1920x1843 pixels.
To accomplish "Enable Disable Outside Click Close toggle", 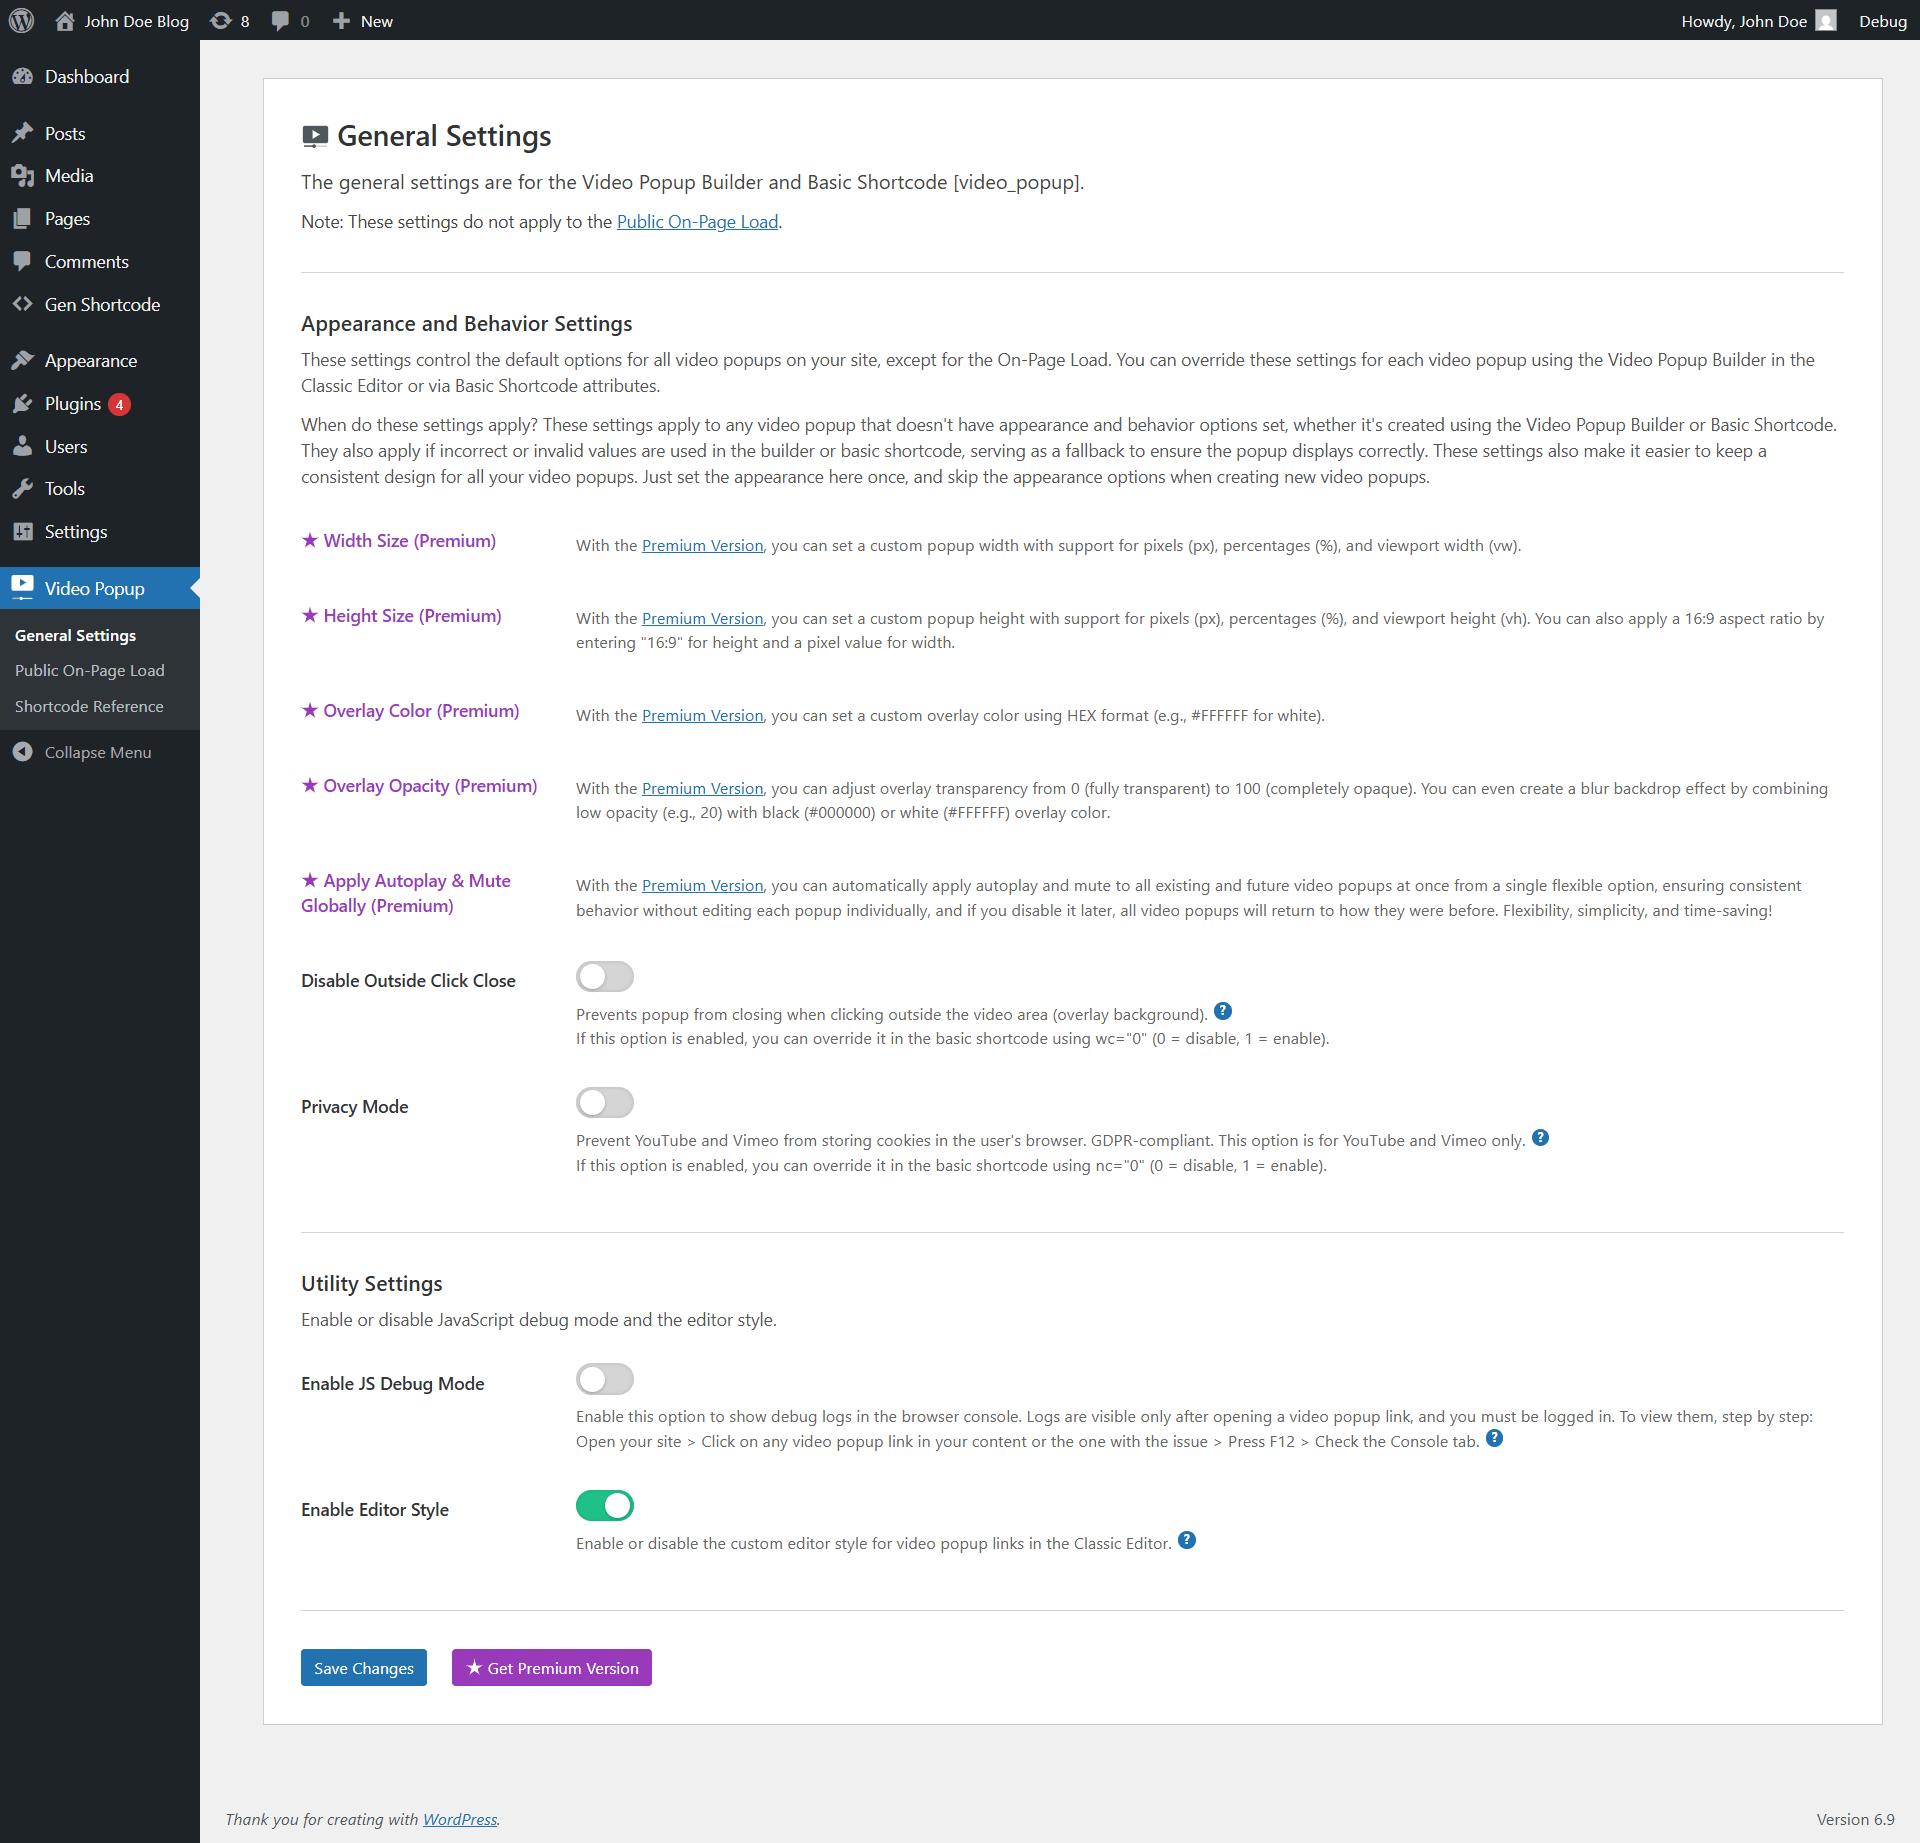I will (x=605, y=976).
